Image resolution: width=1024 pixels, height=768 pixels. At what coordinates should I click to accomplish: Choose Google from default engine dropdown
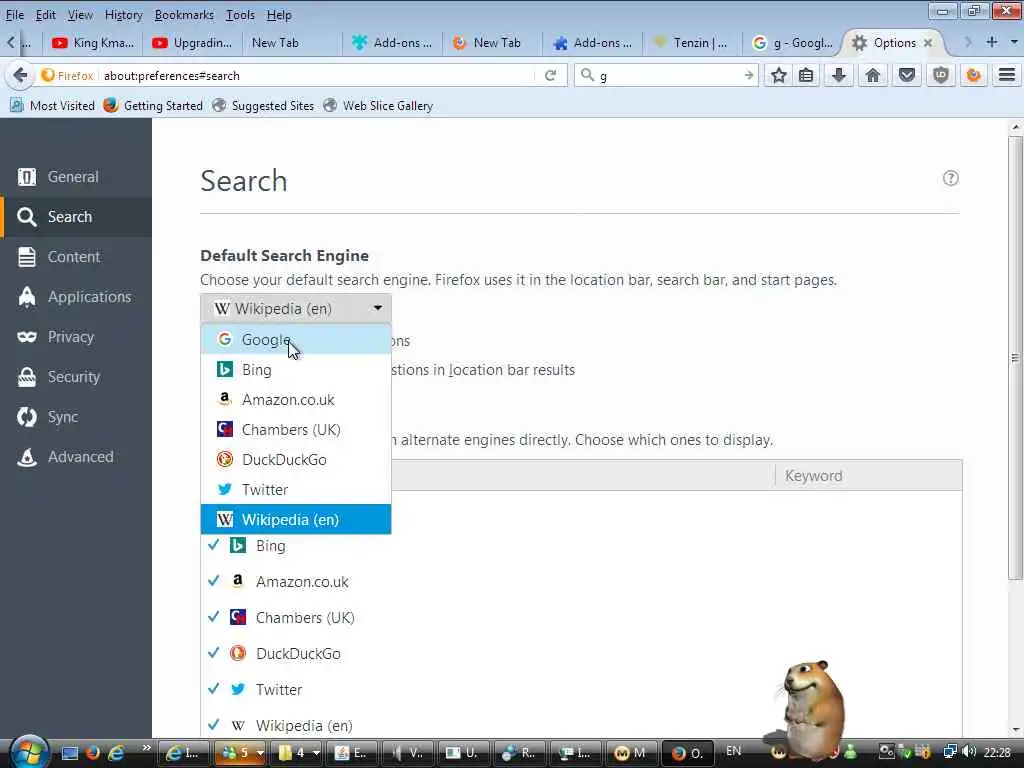(x=296, y=340)
